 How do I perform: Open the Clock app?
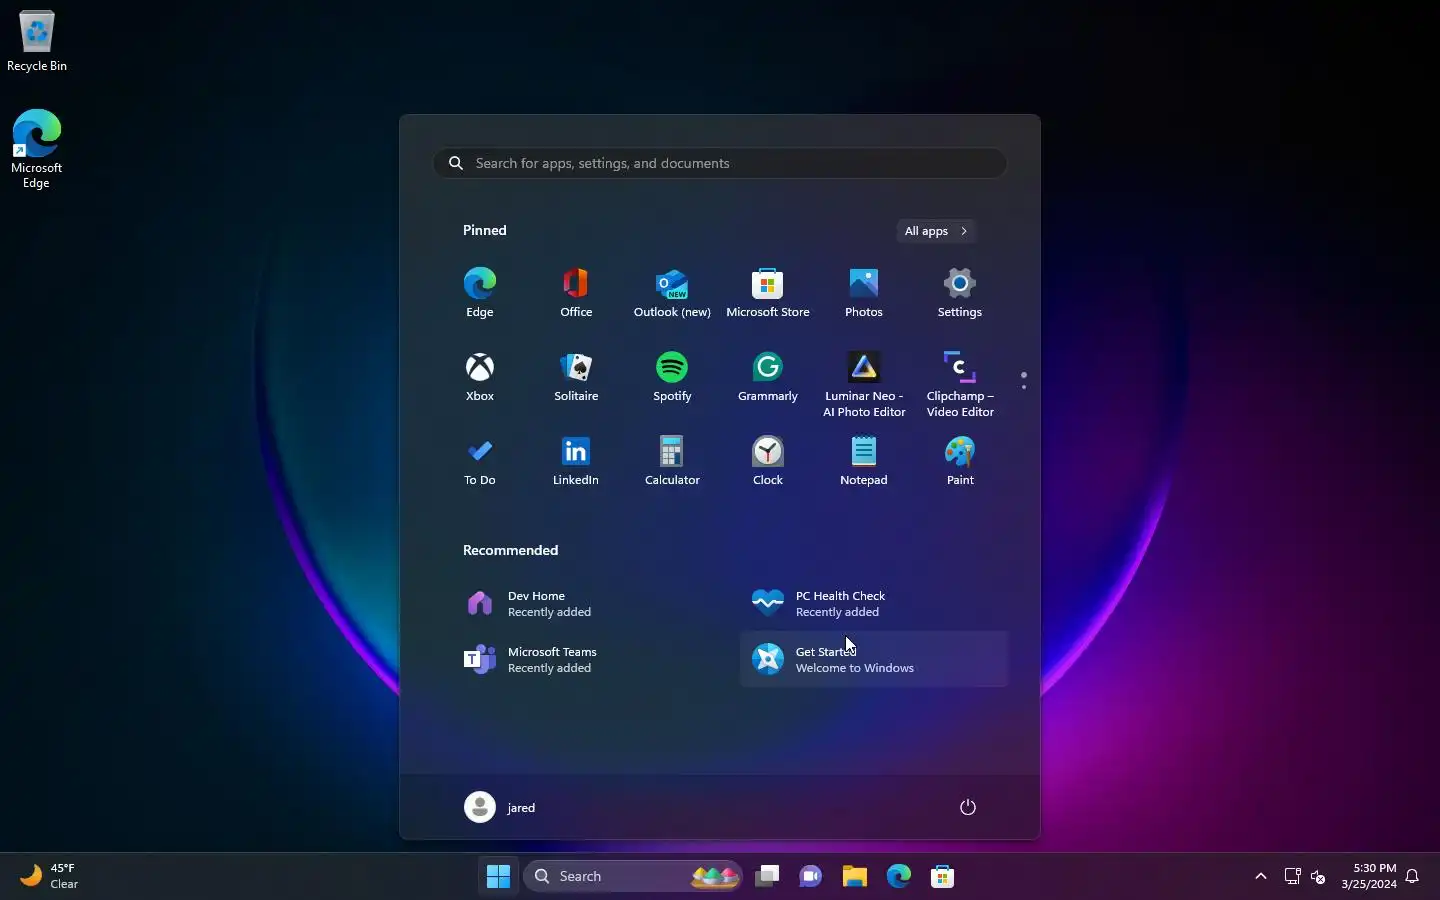768,461
